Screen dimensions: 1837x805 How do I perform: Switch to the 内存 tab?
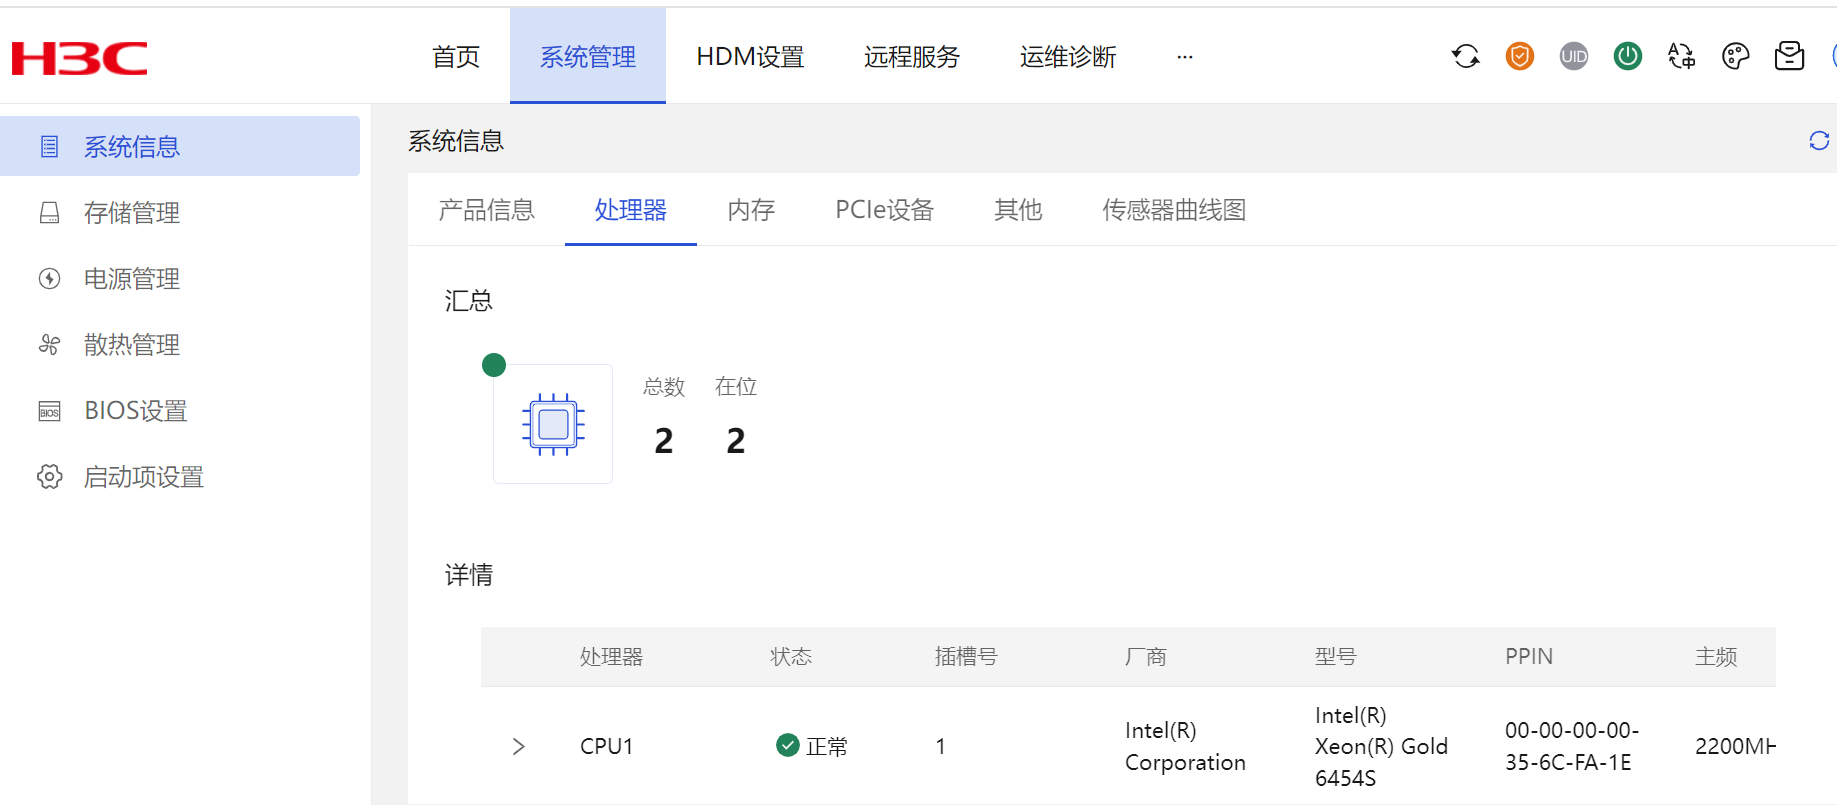751,210
